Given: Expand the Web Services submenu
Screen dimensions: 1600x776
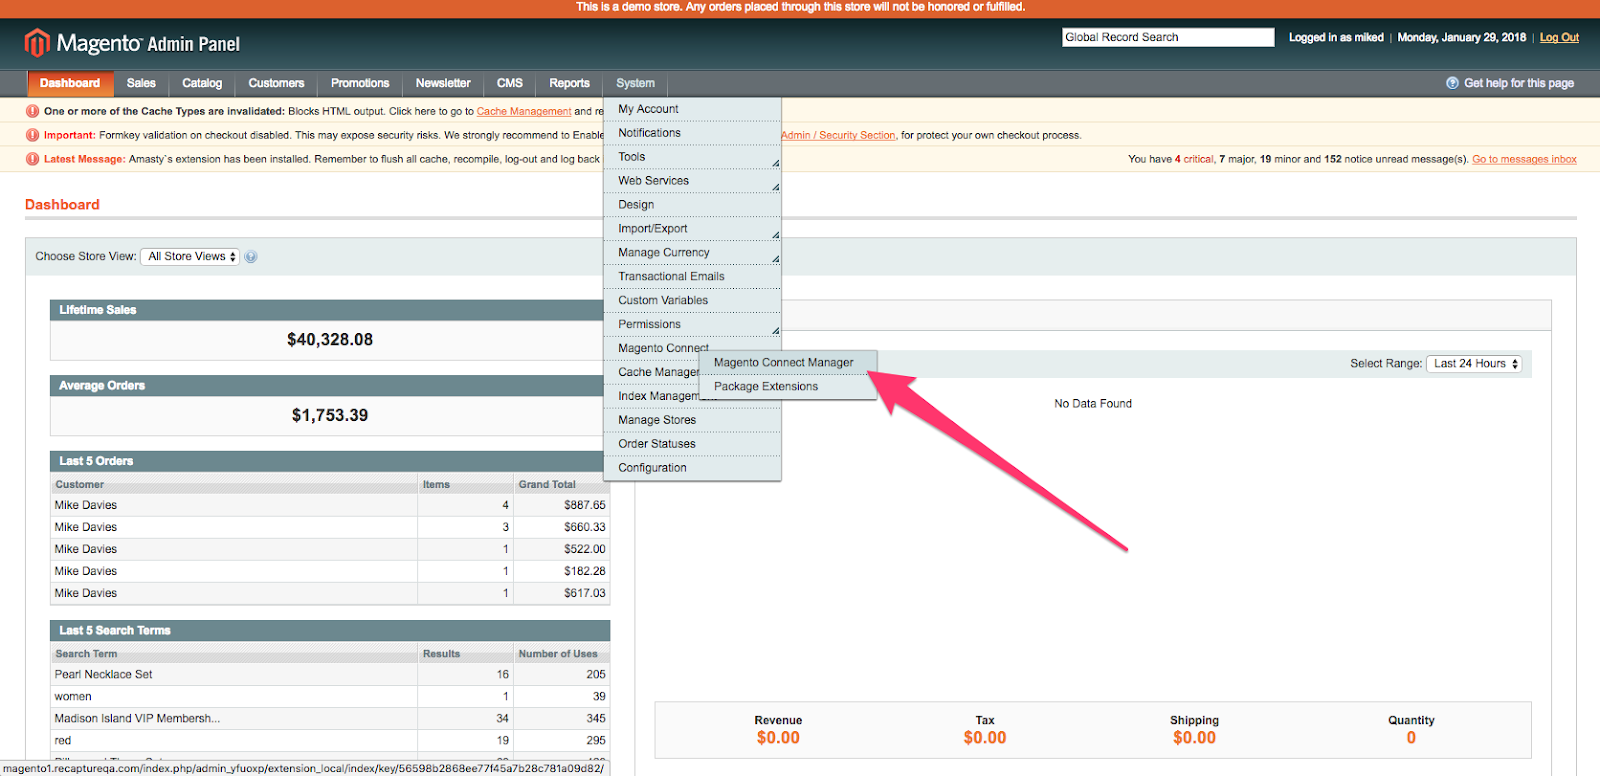Looking at the screenshot, I should point(692,181).
